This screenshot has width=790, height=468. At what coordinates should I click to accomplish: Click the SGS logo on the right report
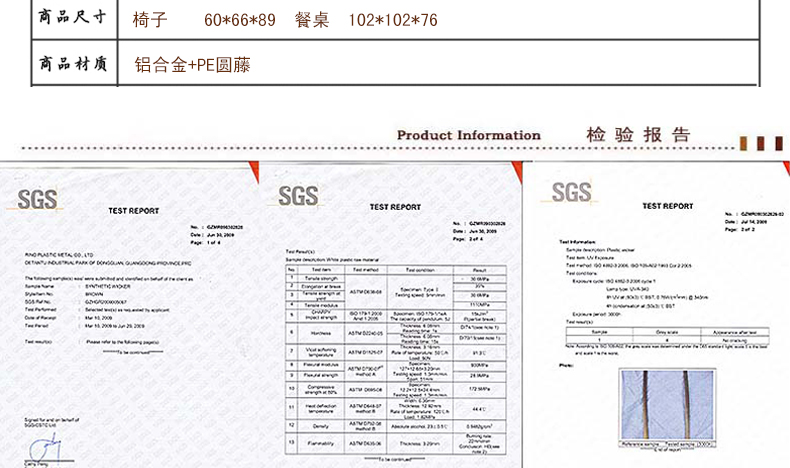pyautogui.click(x=571, y=191)
